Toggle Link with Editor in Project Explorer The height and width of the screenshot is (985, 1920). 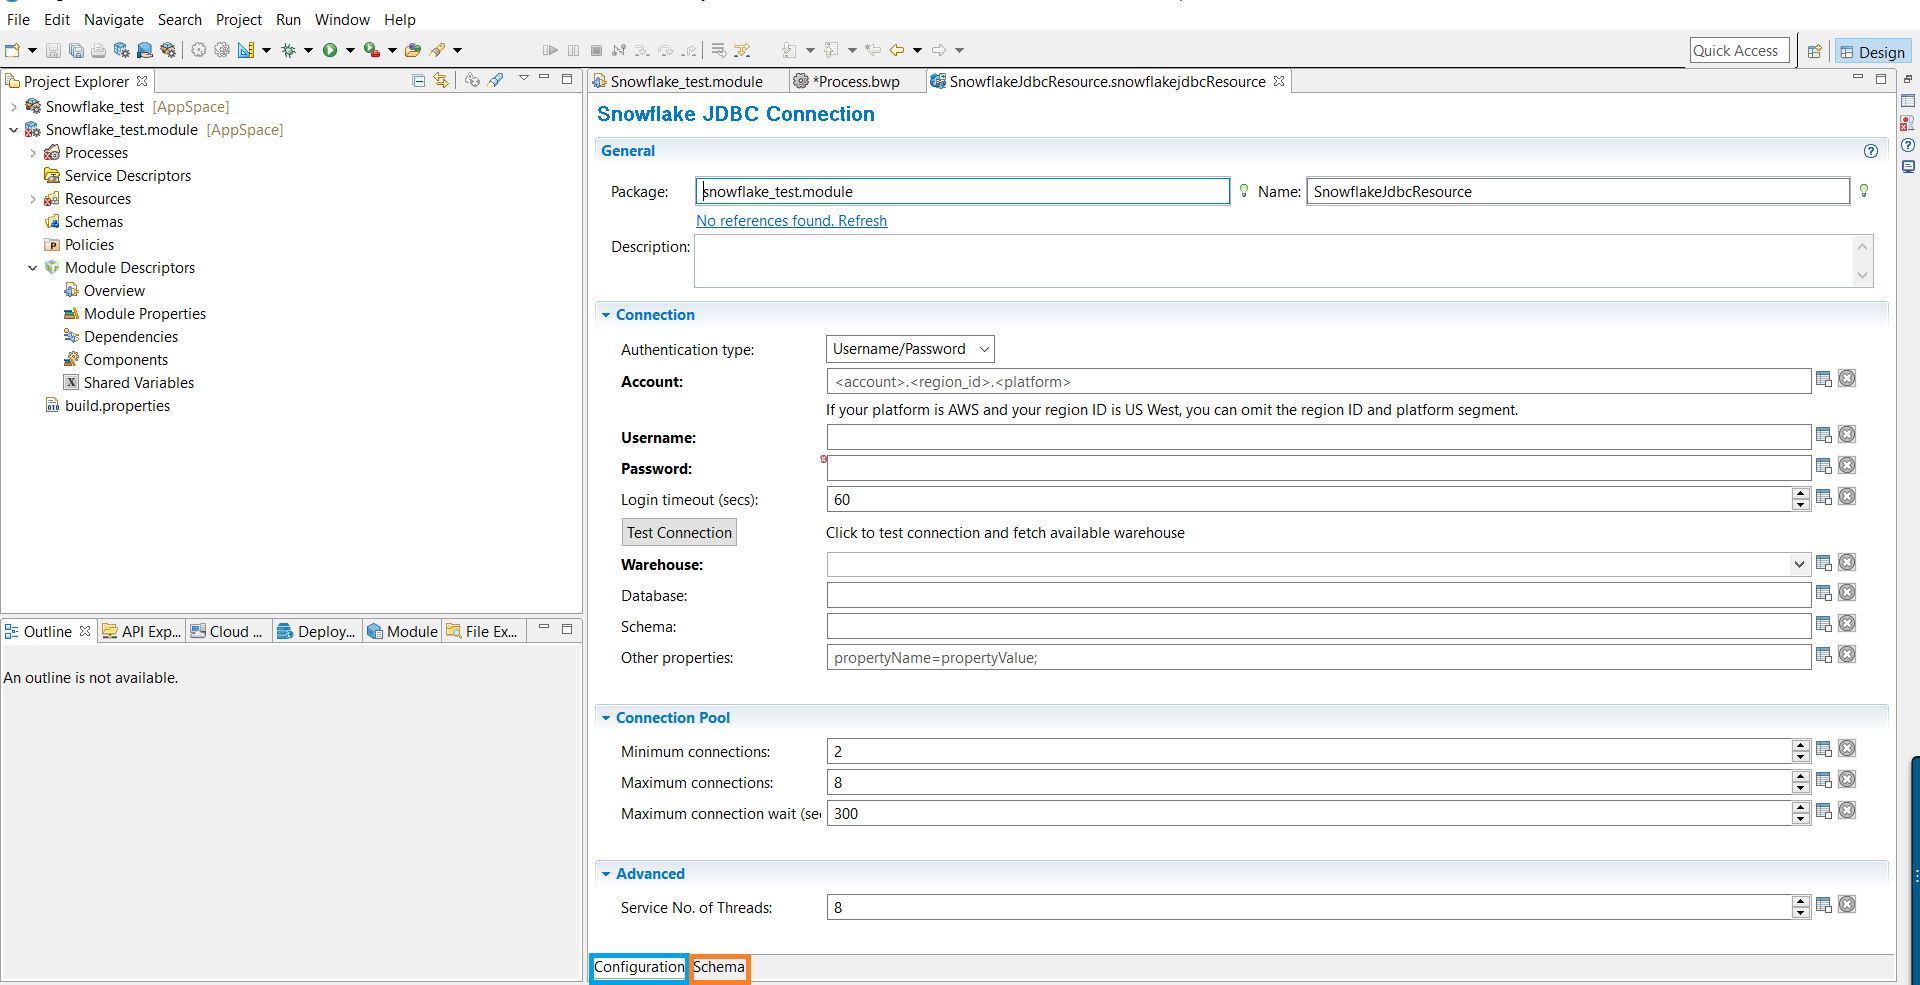441,81
